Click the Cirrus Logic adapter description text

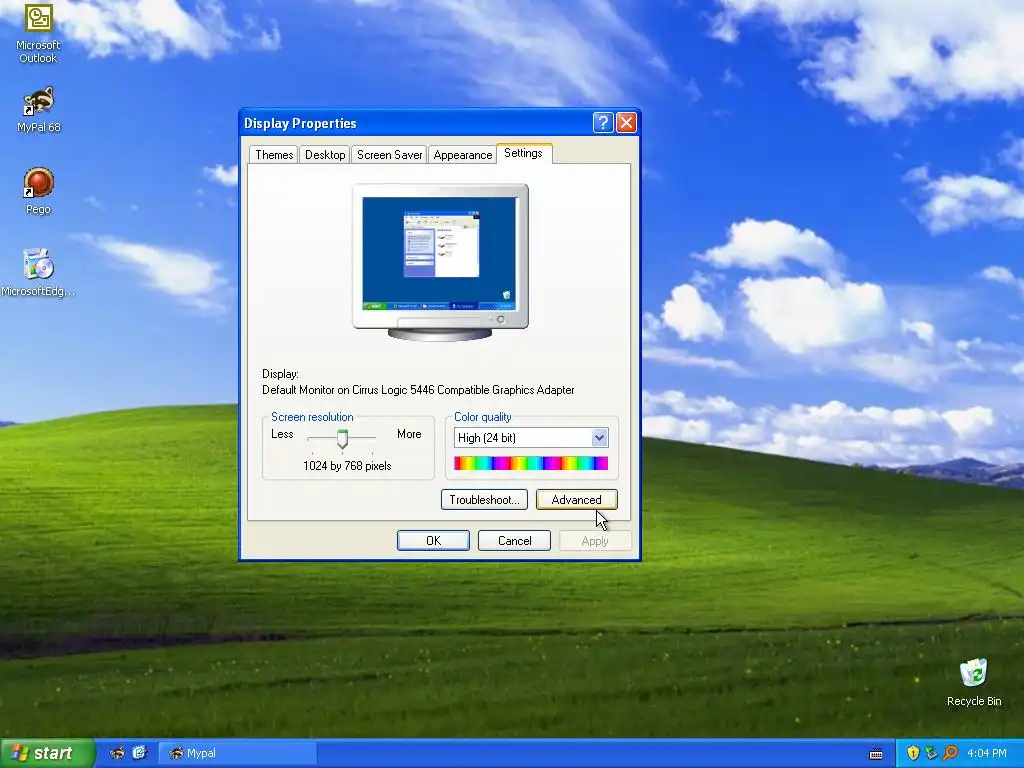pos(418,390)
